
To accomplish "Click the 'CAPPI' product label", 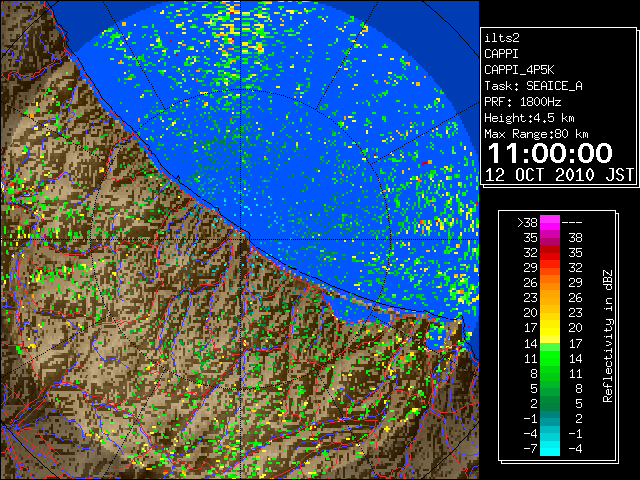I will click(x=501, y=54).
